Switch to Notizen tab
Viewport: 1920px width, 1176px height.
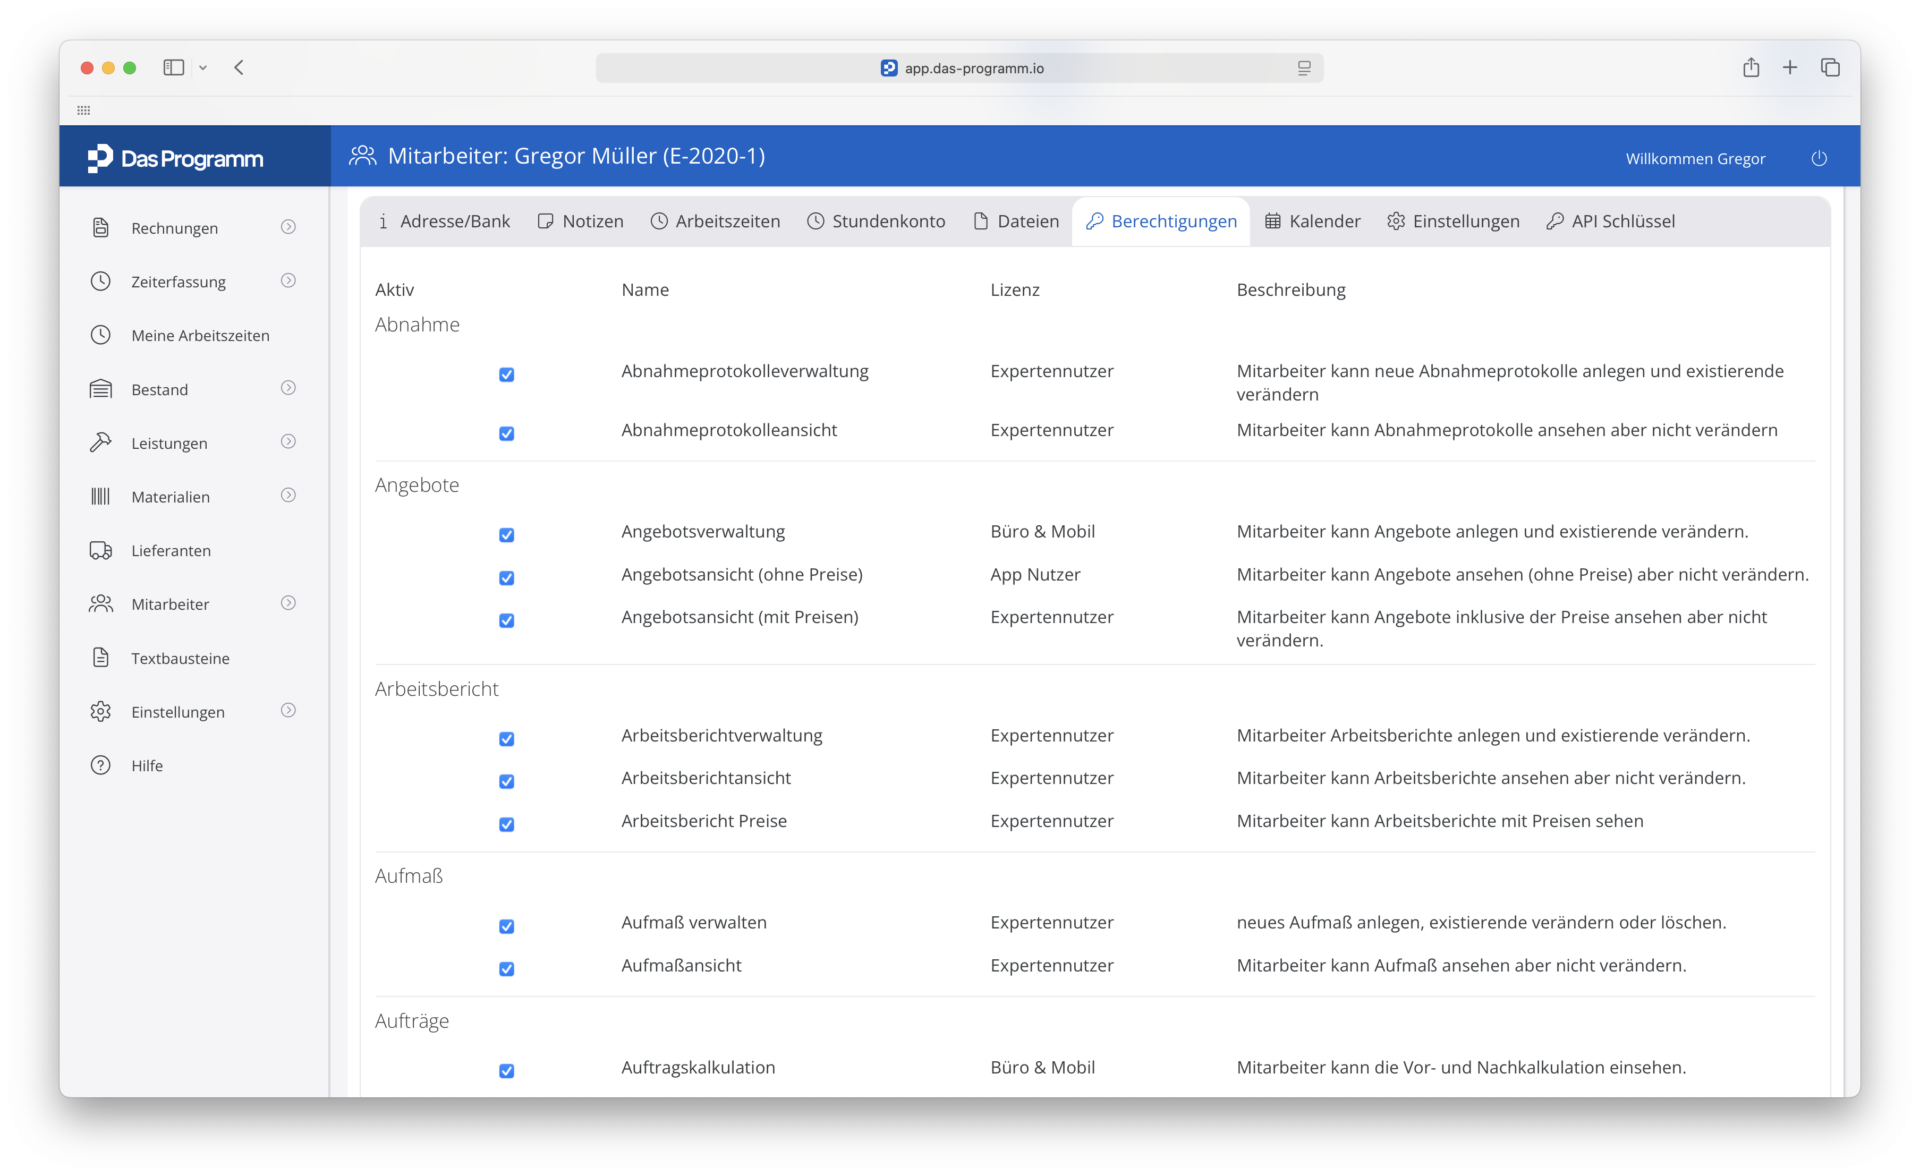click(580, 221)
